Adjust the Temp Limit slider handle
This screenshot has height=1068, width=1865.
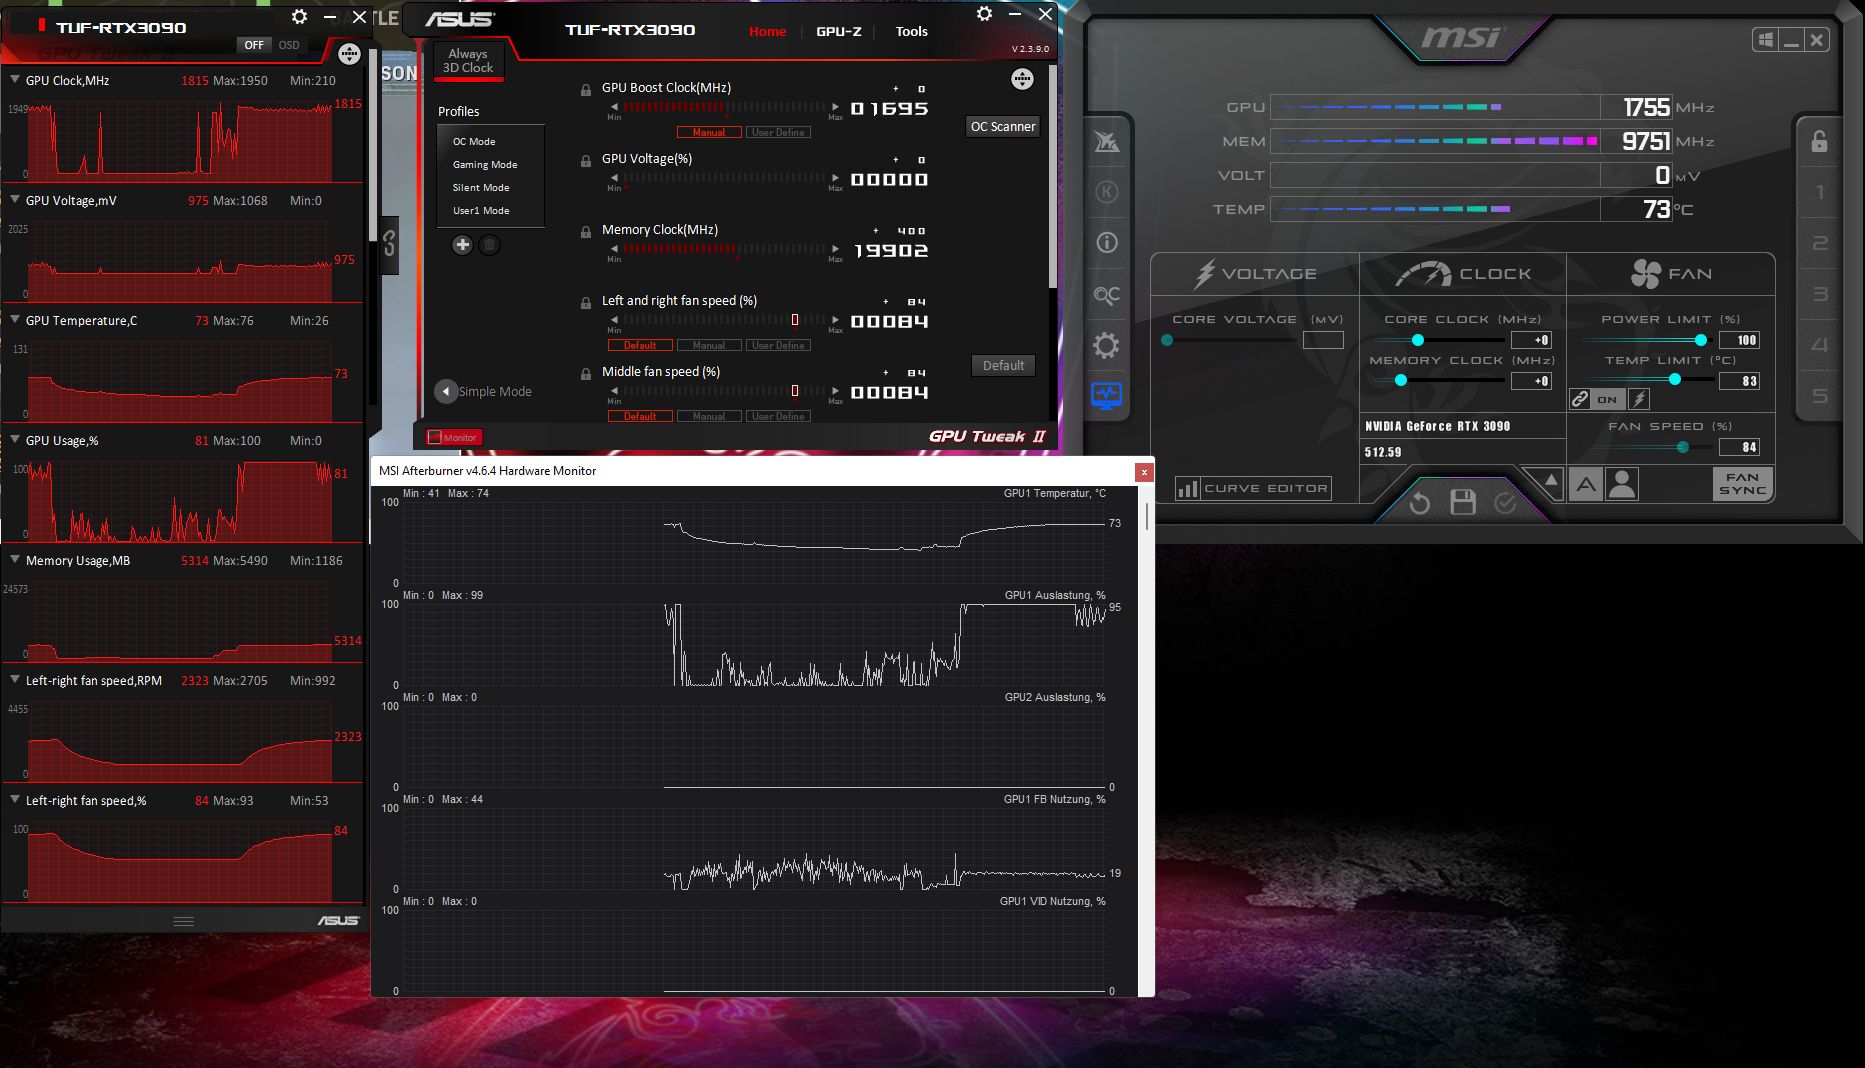tap(1675, 380)
